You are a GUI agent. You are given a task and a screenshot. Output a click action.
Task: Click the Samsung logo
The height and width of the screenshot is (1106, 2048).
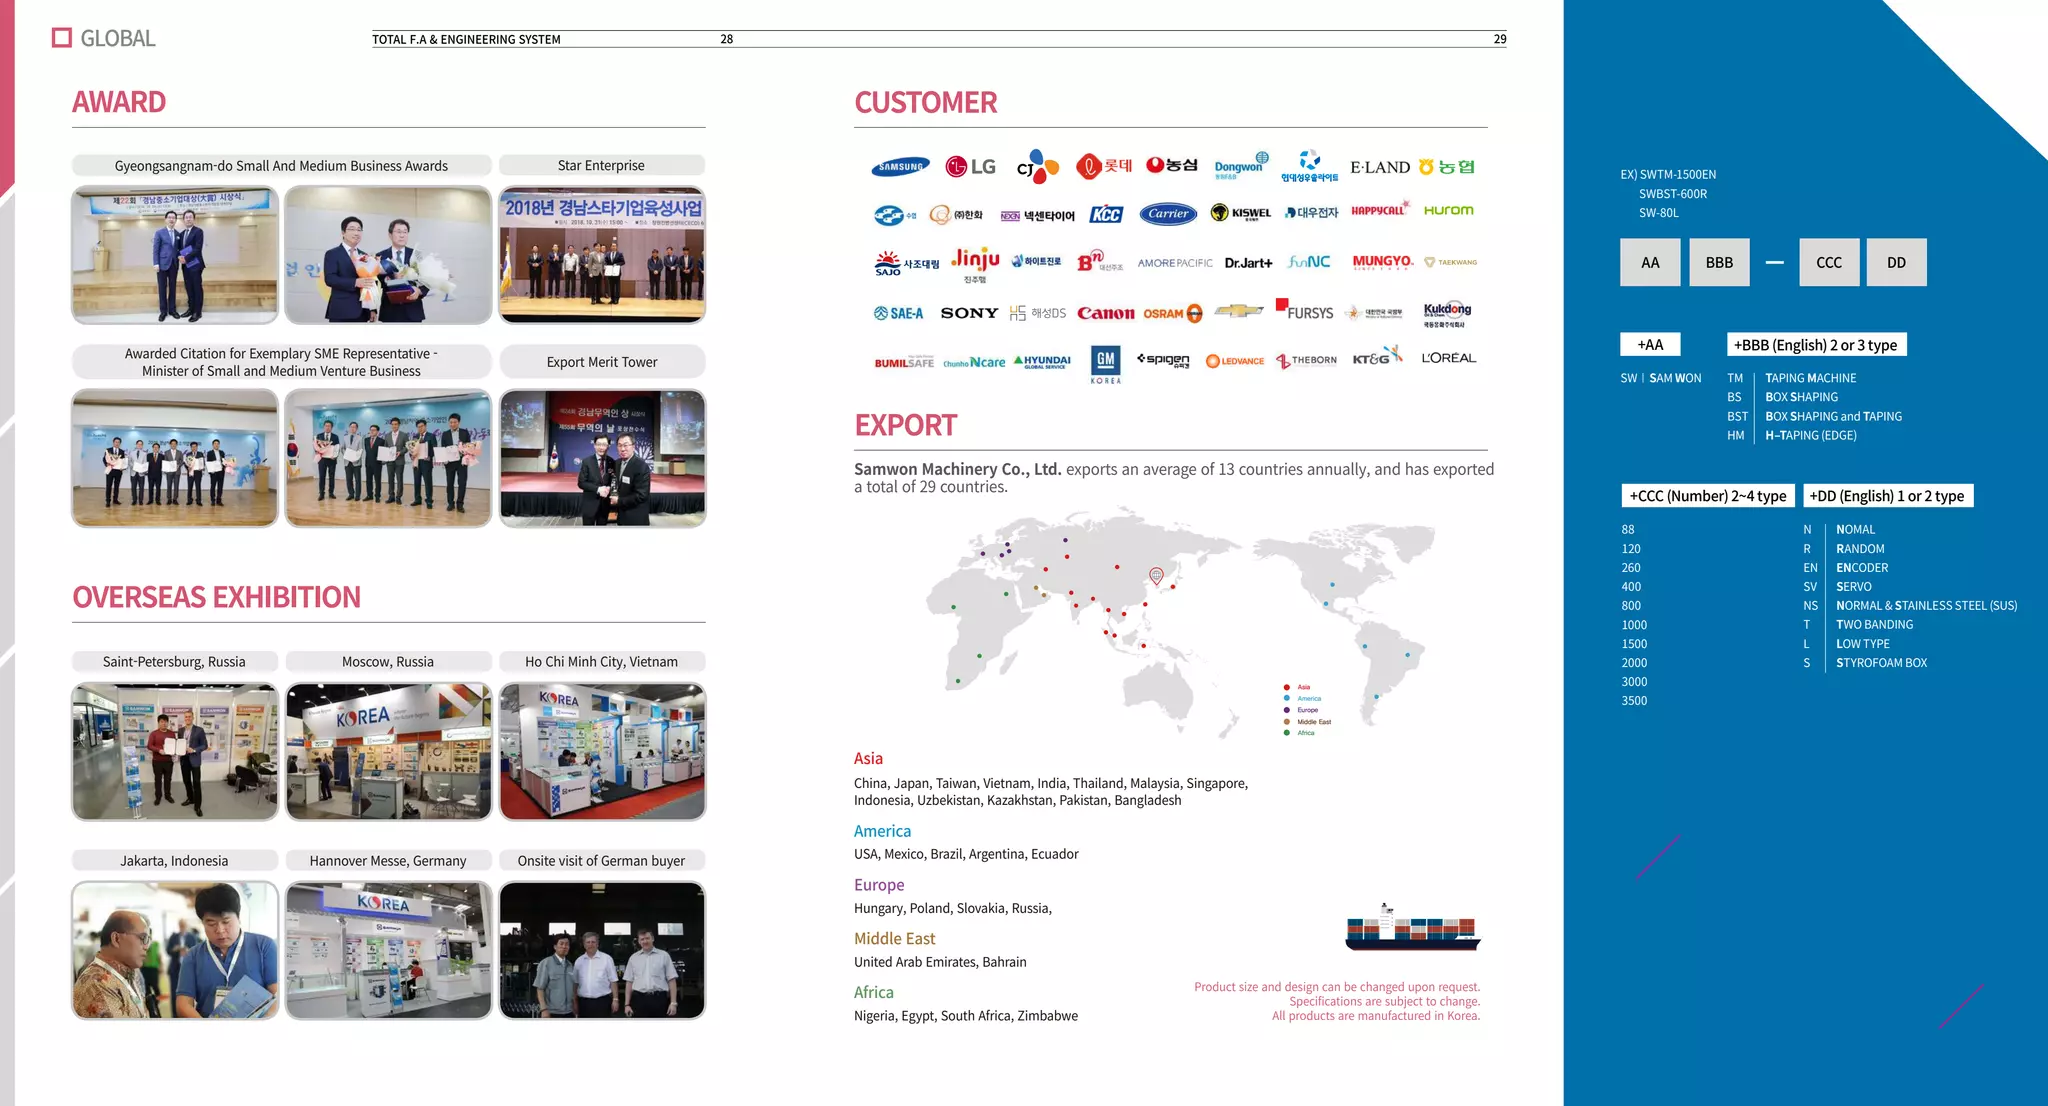900,167
